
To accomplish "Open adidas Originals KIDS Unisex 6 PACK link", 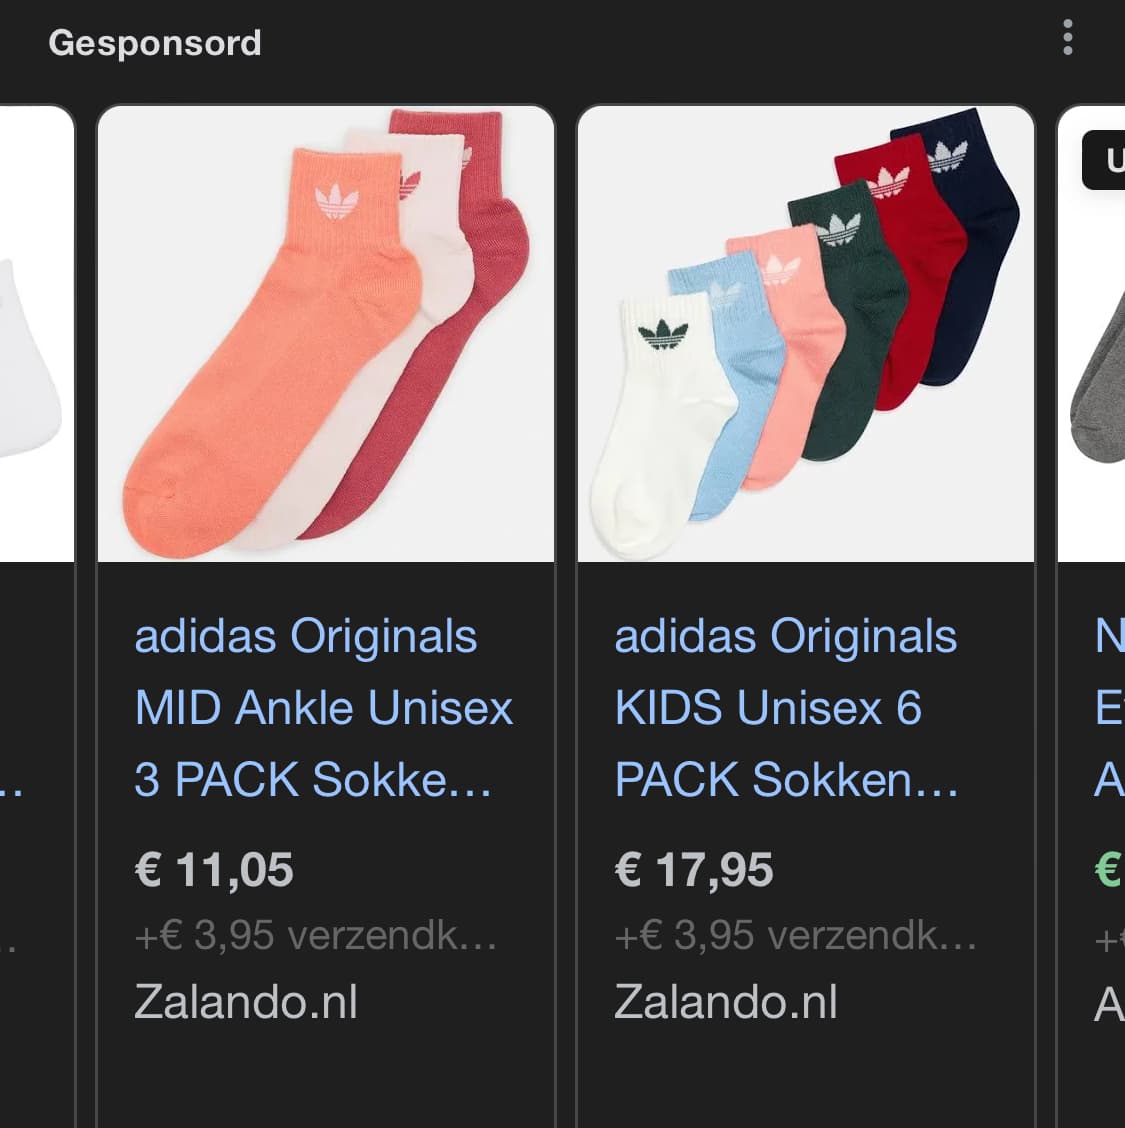I will 786,708.
